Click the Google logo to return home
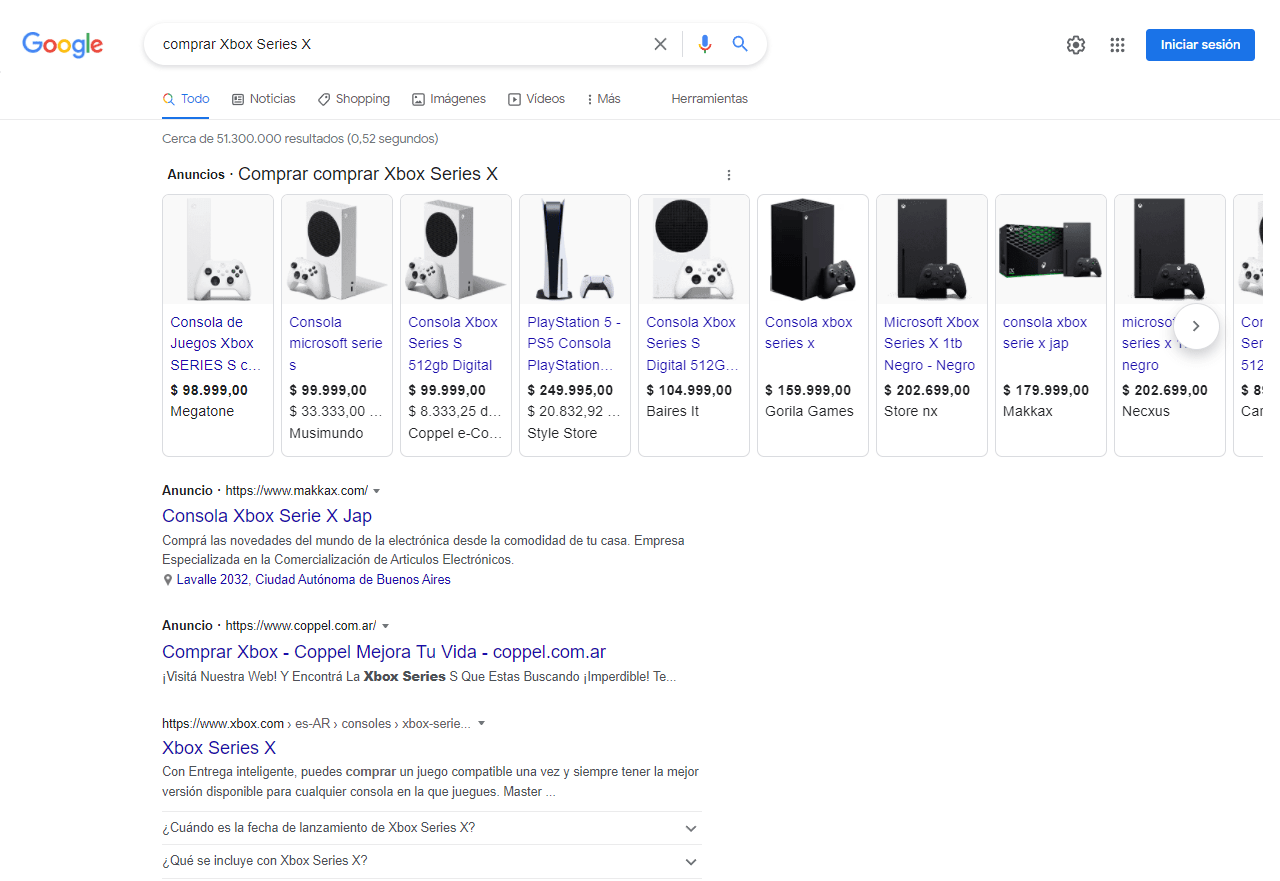Image resolution: width=1280 pixels, height=881 pixels. pyautogui.click(x=62, y=44)
